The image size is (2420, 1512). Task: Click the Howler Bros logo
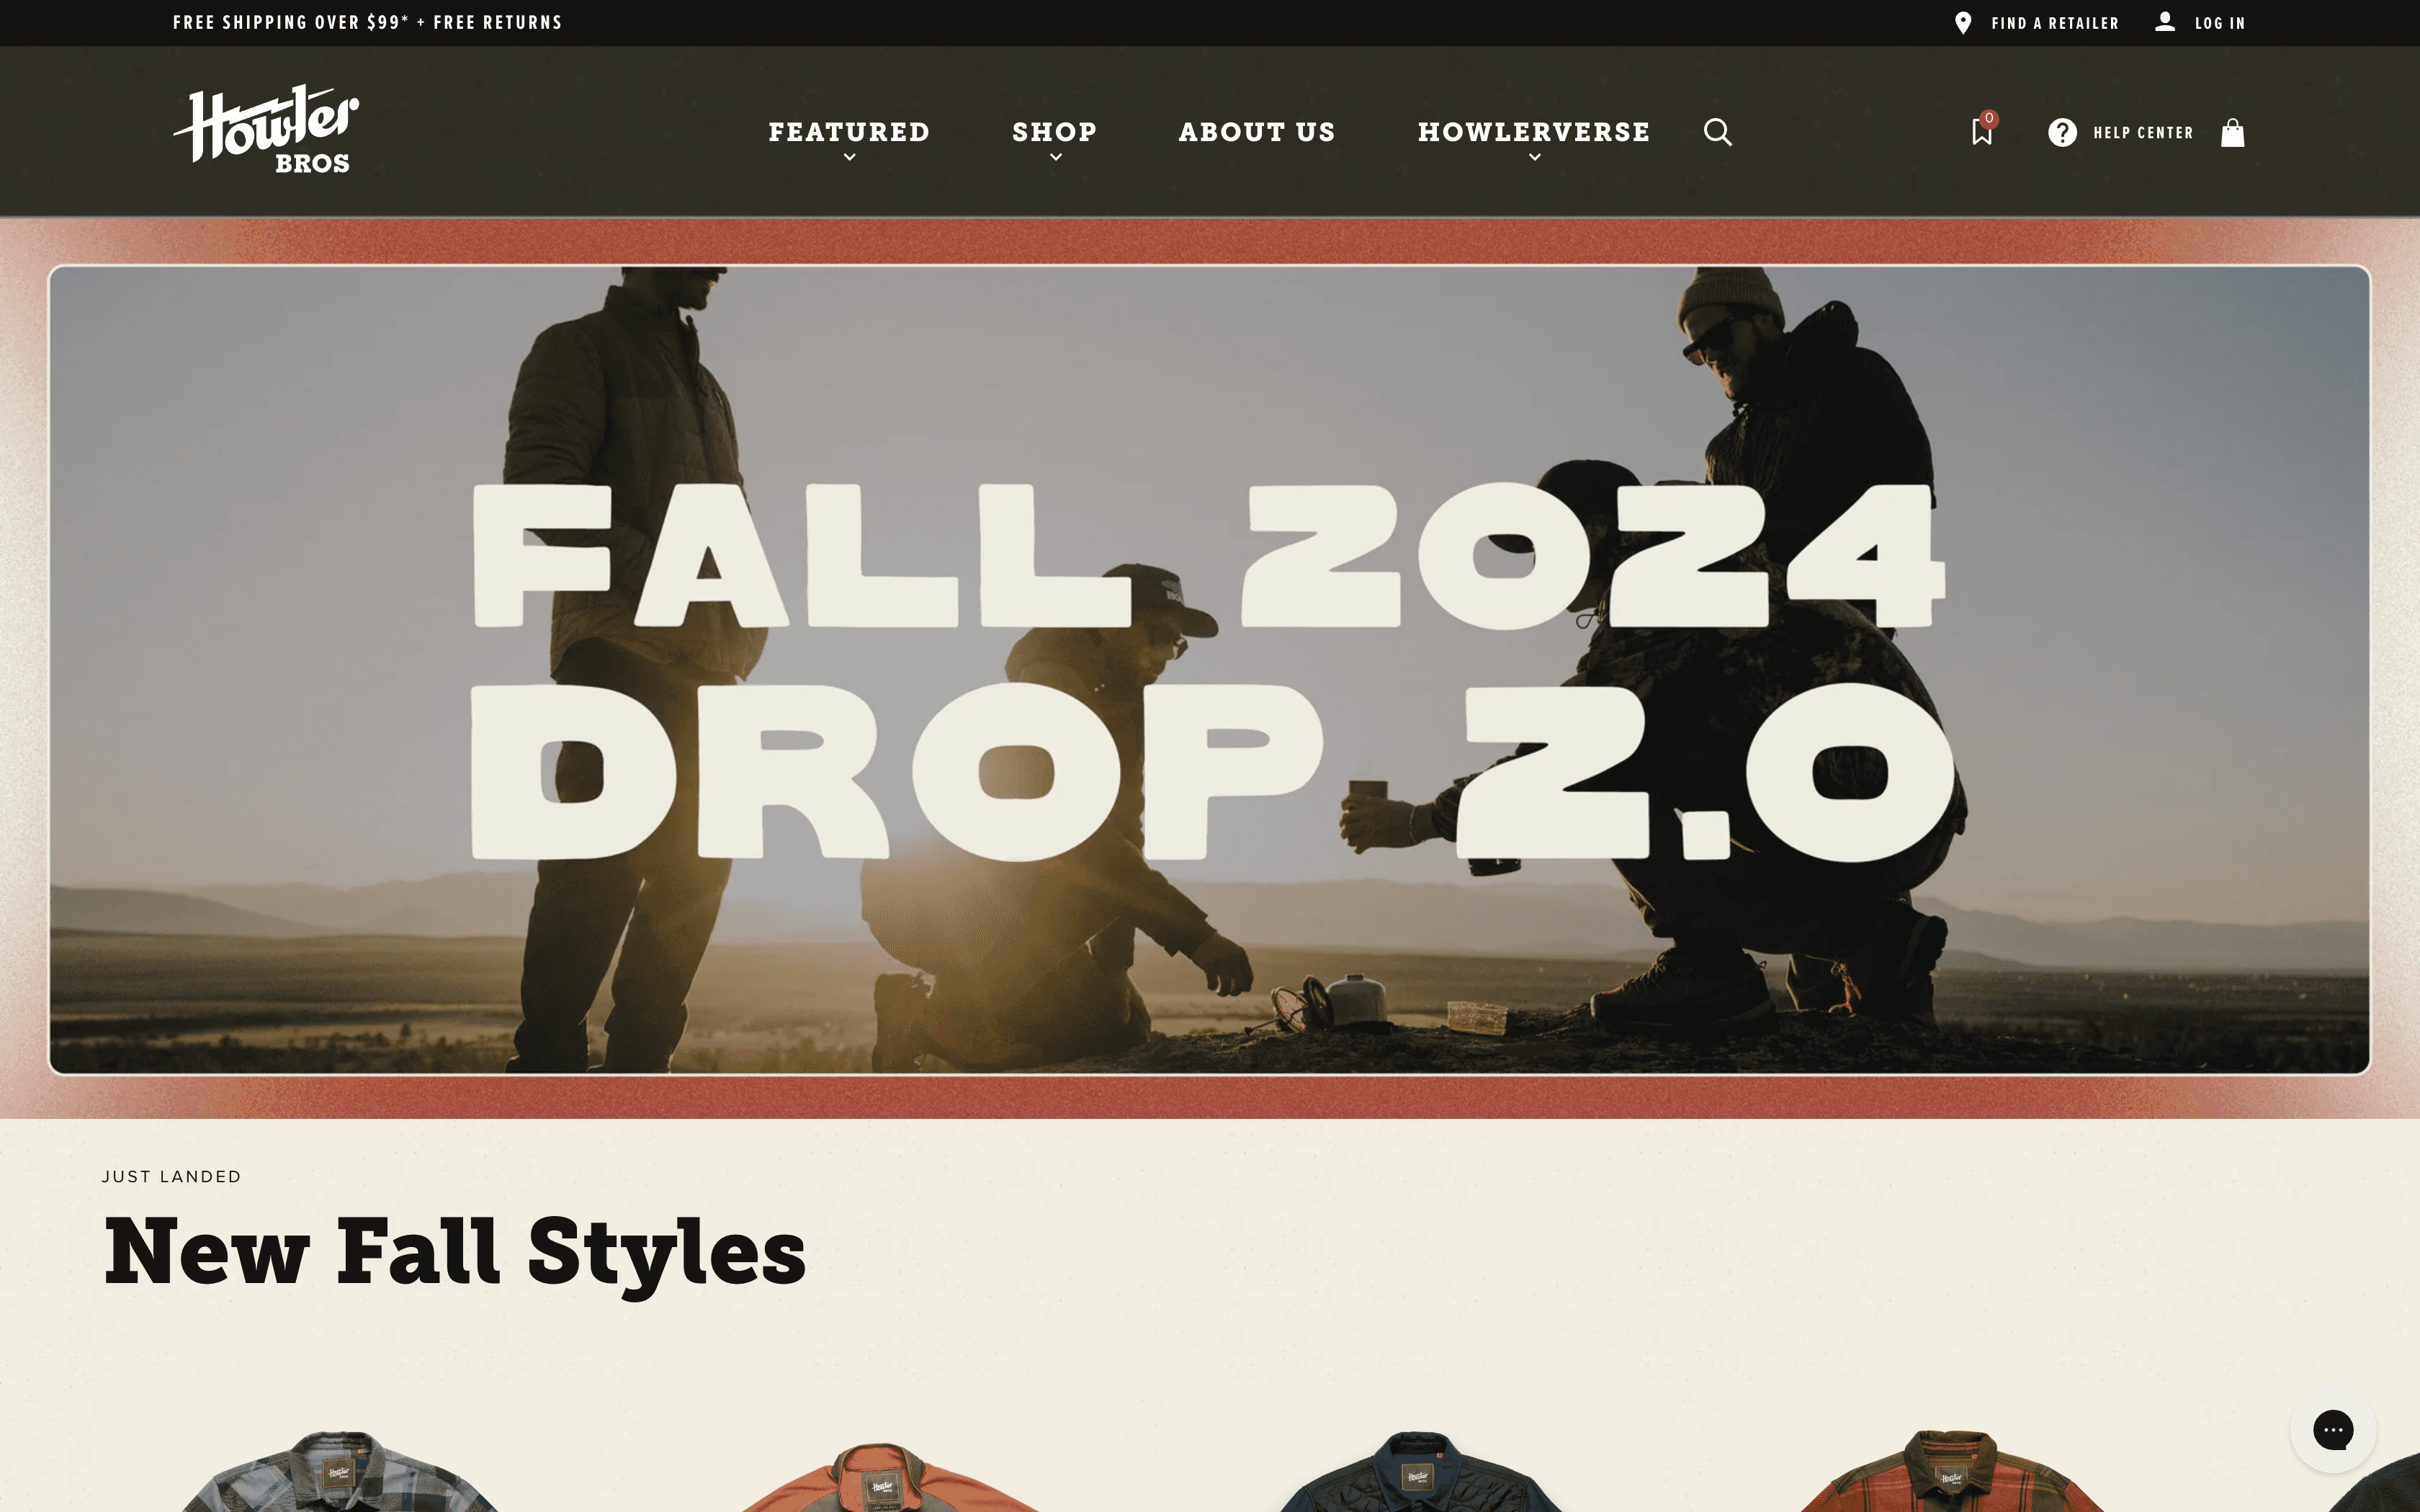tap(266, 130)
